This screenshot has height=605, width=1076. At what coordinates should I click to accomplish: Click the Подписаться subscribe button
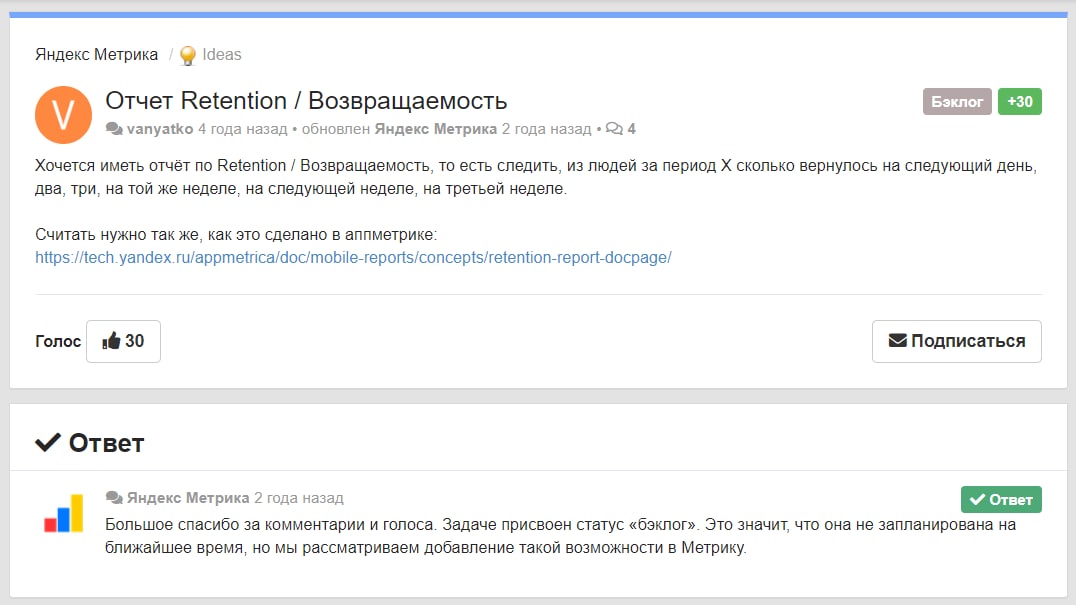(x=957, y=341)
